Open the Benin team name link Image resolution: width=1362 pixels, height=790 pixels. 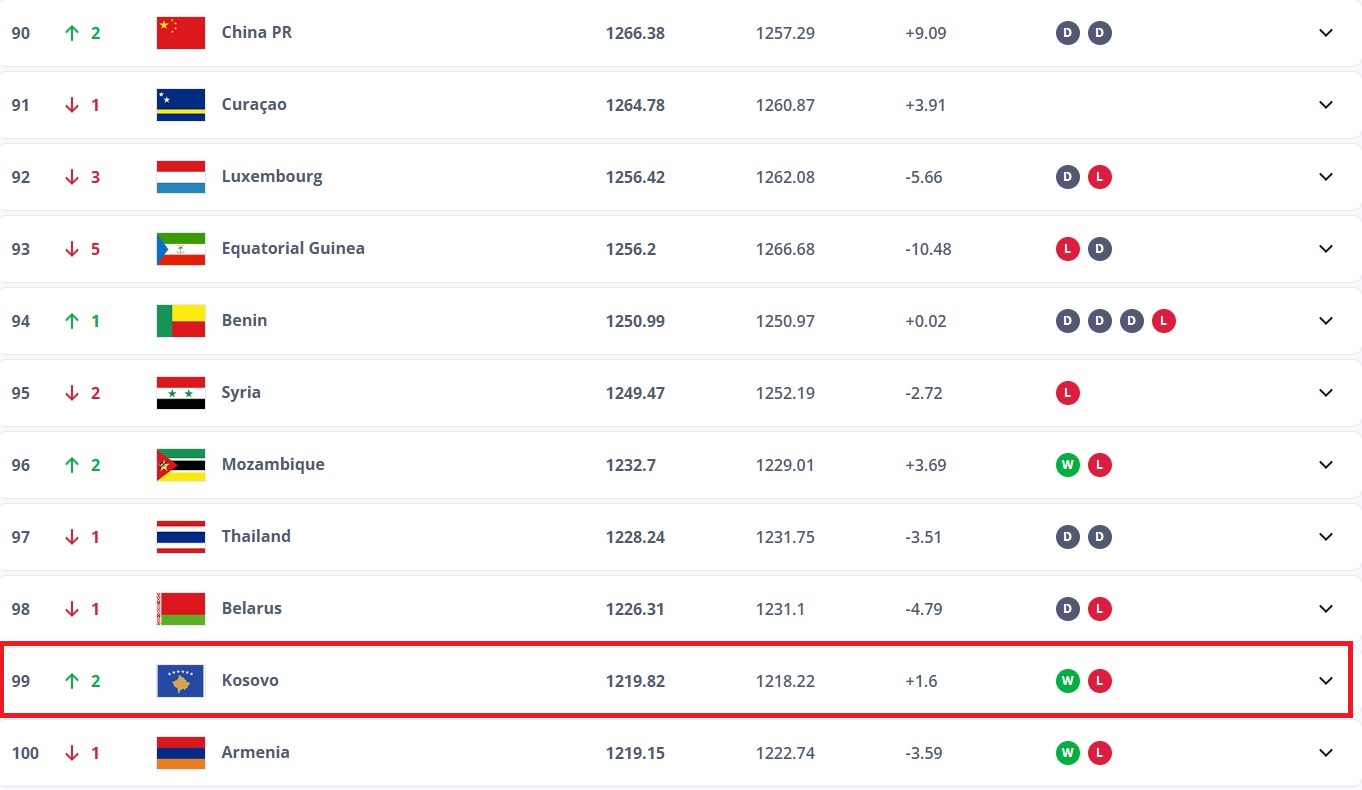coord(244,321)
